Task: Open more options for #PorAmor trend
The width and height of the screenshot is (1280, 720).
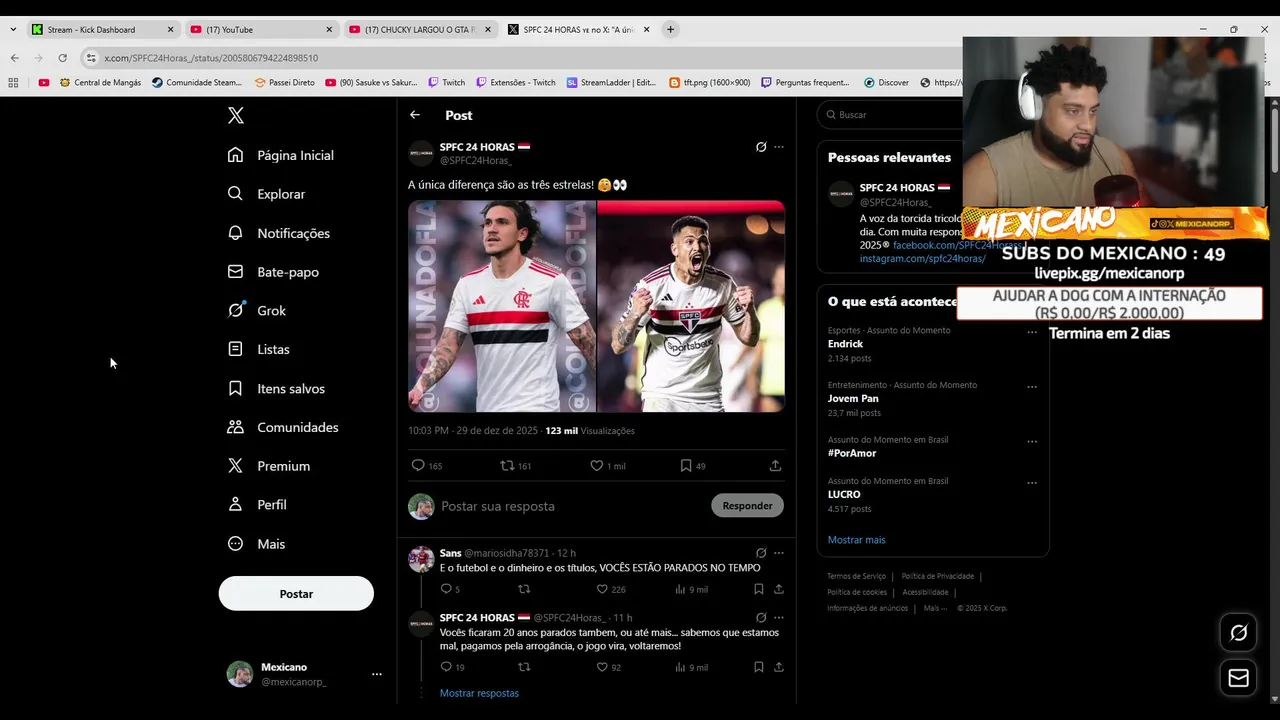Action: click(1032, 441)
